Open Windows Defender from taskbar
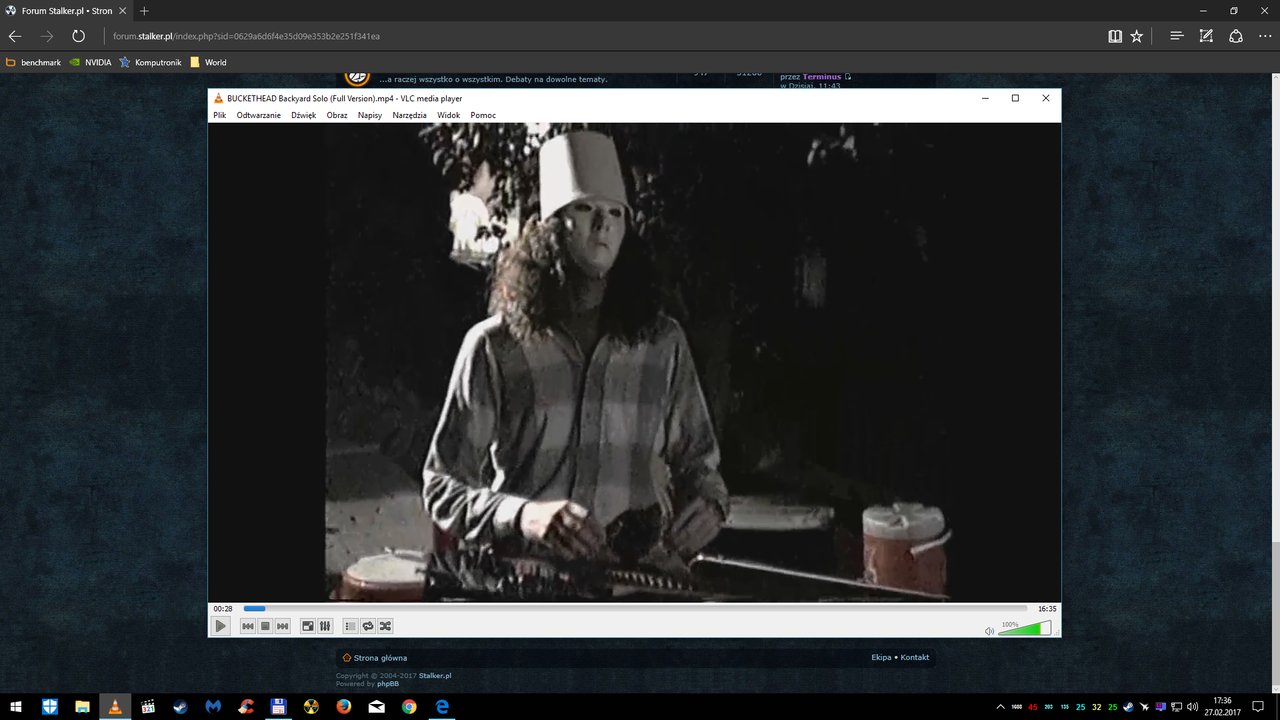The image size is (1280, 720). click(50, 706)
